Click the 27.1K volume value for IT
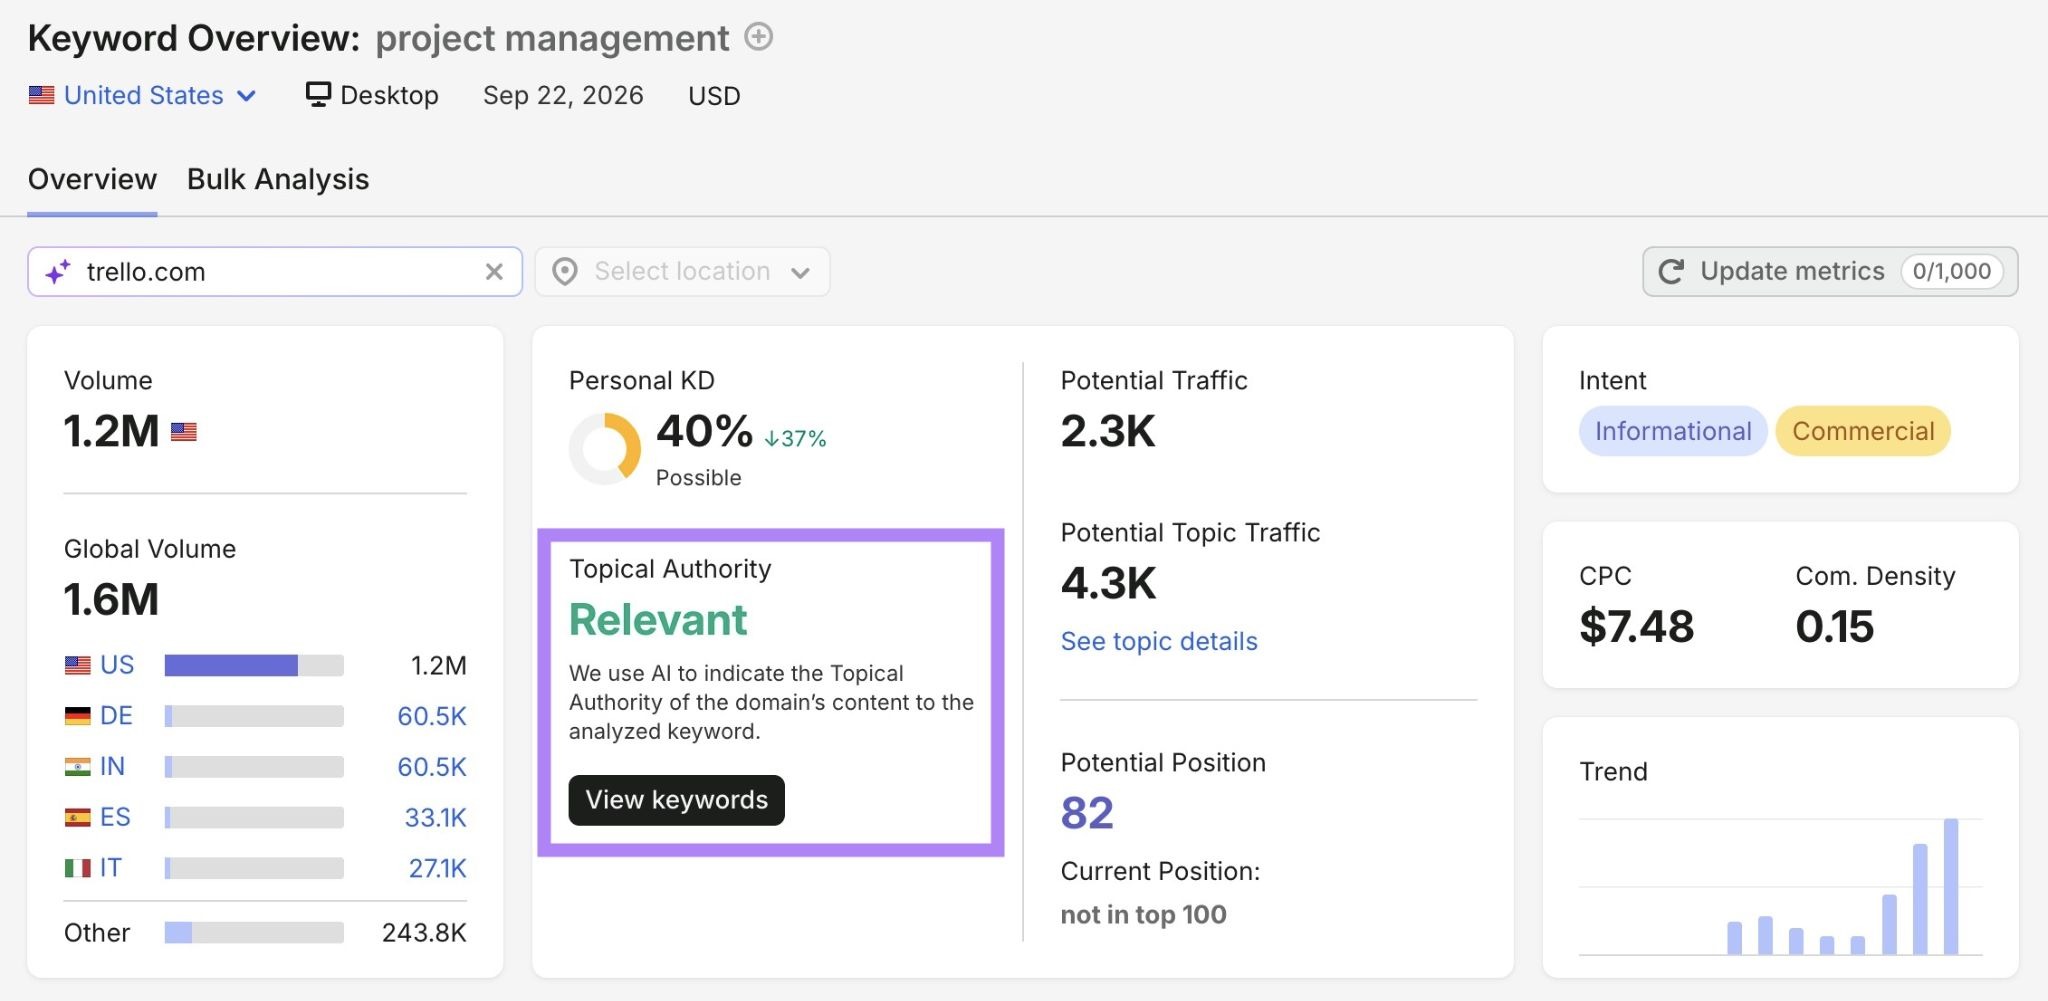The height and width of the screenshot is (1001, 2048). [437, 868]
